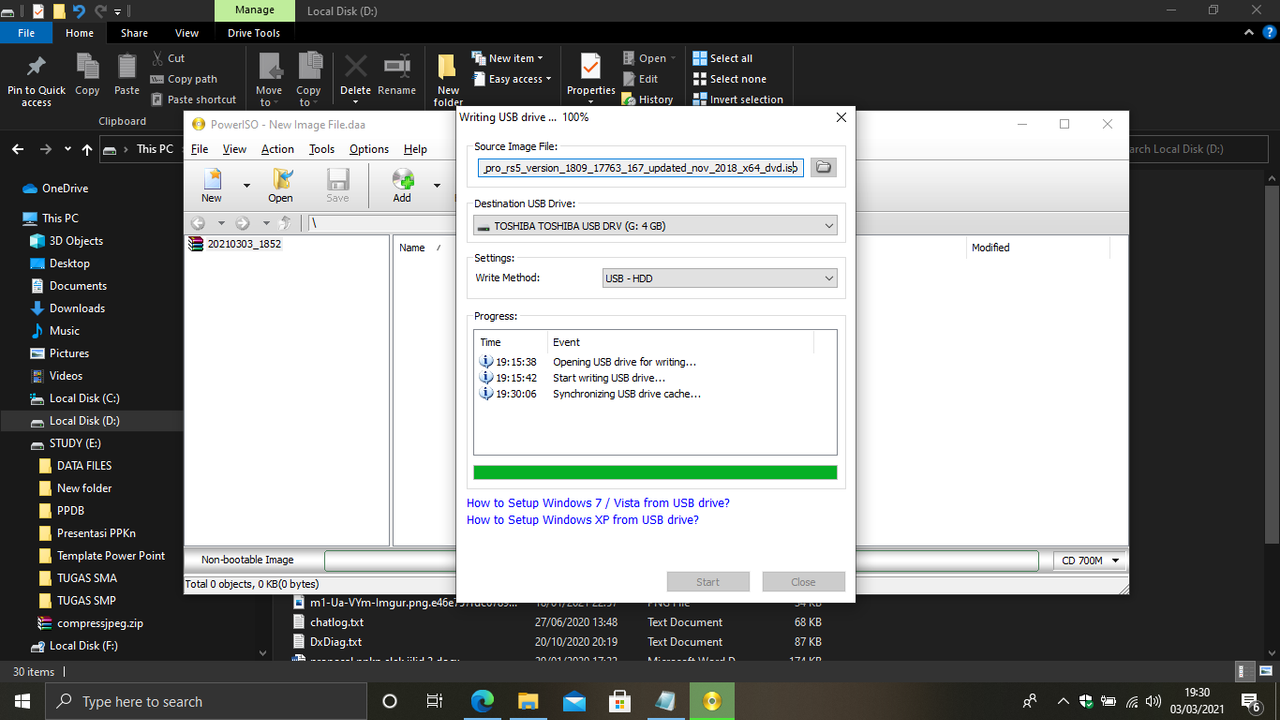Open PowerISO View menu

click(234, 149)
